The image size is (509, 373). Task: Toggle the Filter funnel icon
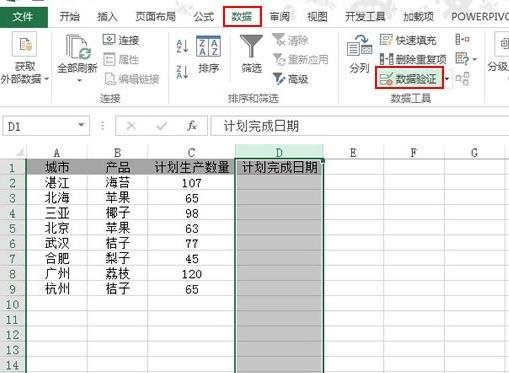251,46
